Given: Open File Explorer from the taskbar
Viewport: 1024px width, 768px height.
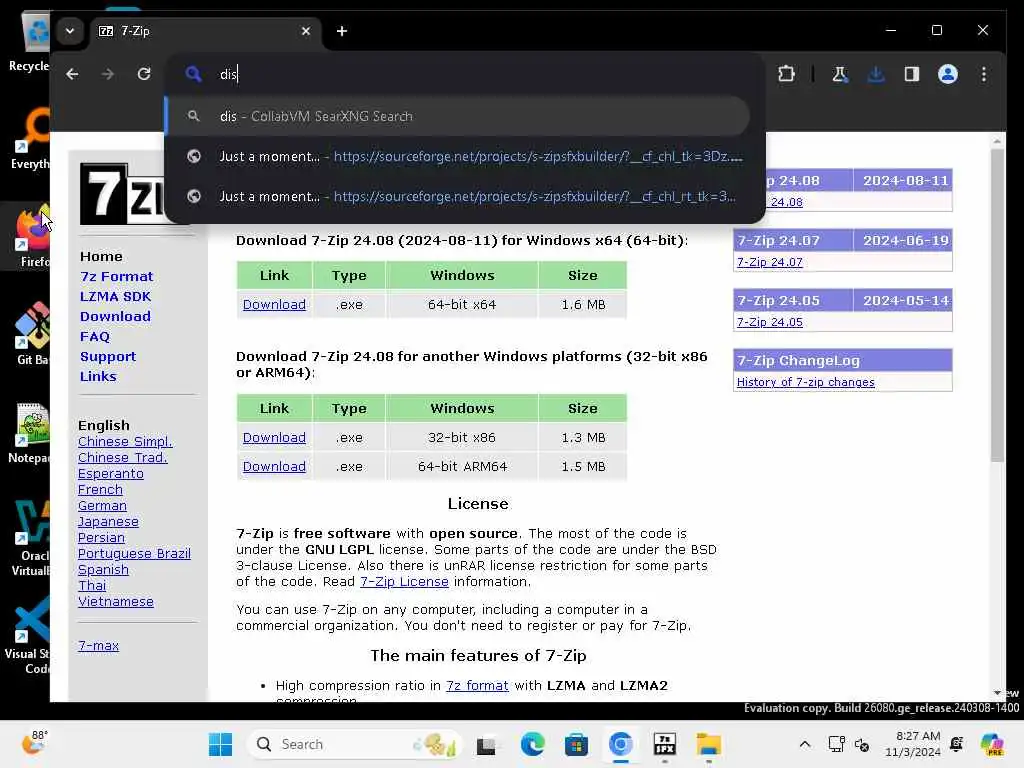Looking at the screenshot, I should (x=708, y=744).
